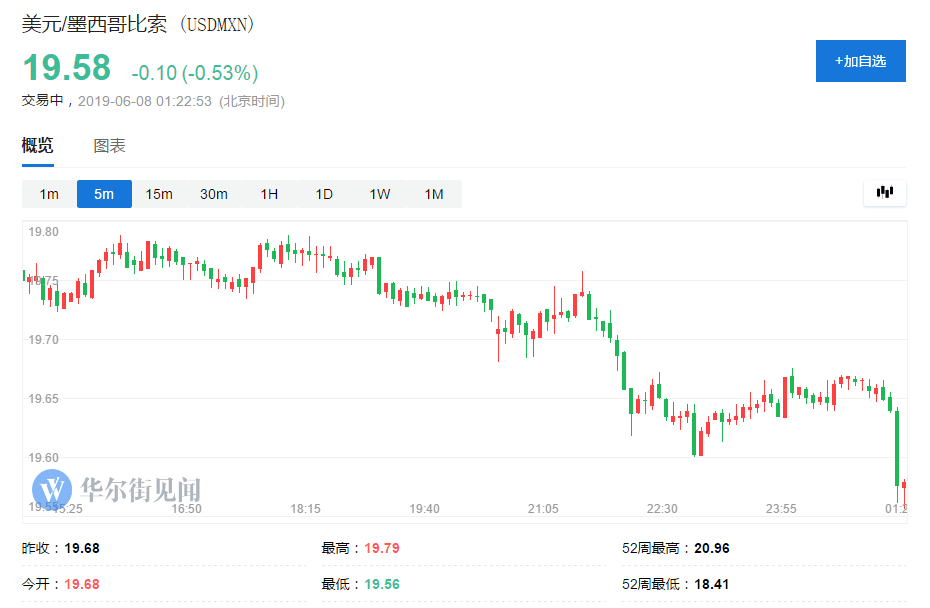Select the active 5m interval button
930x608 pixels.
click(x=104, y=194)
